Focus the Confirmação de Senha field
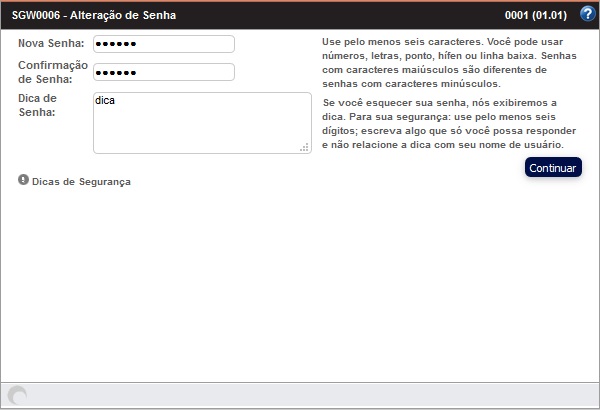The height and width of the screenshot is (410, 600). (x=163, y=72)
